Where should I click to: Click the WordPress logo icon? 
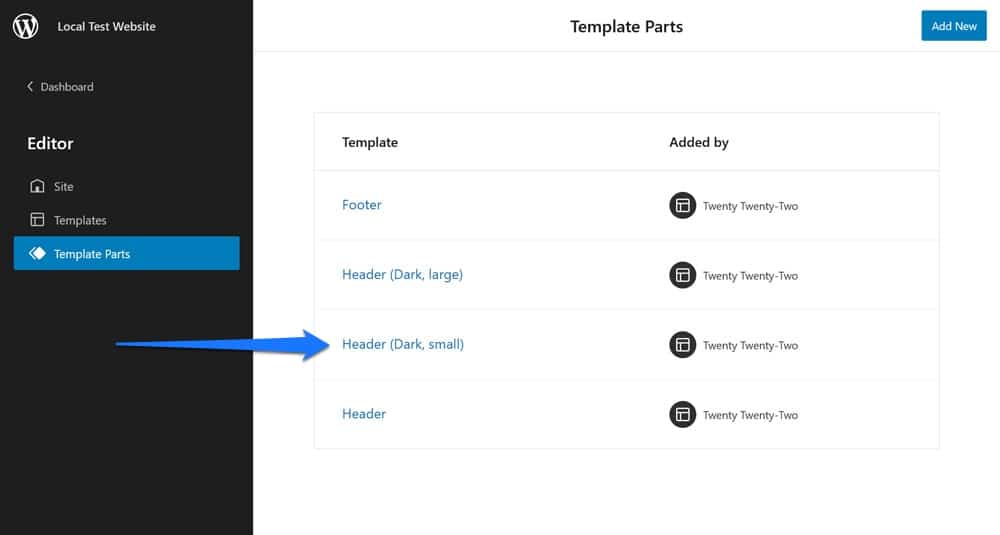(x=26, y=26)
